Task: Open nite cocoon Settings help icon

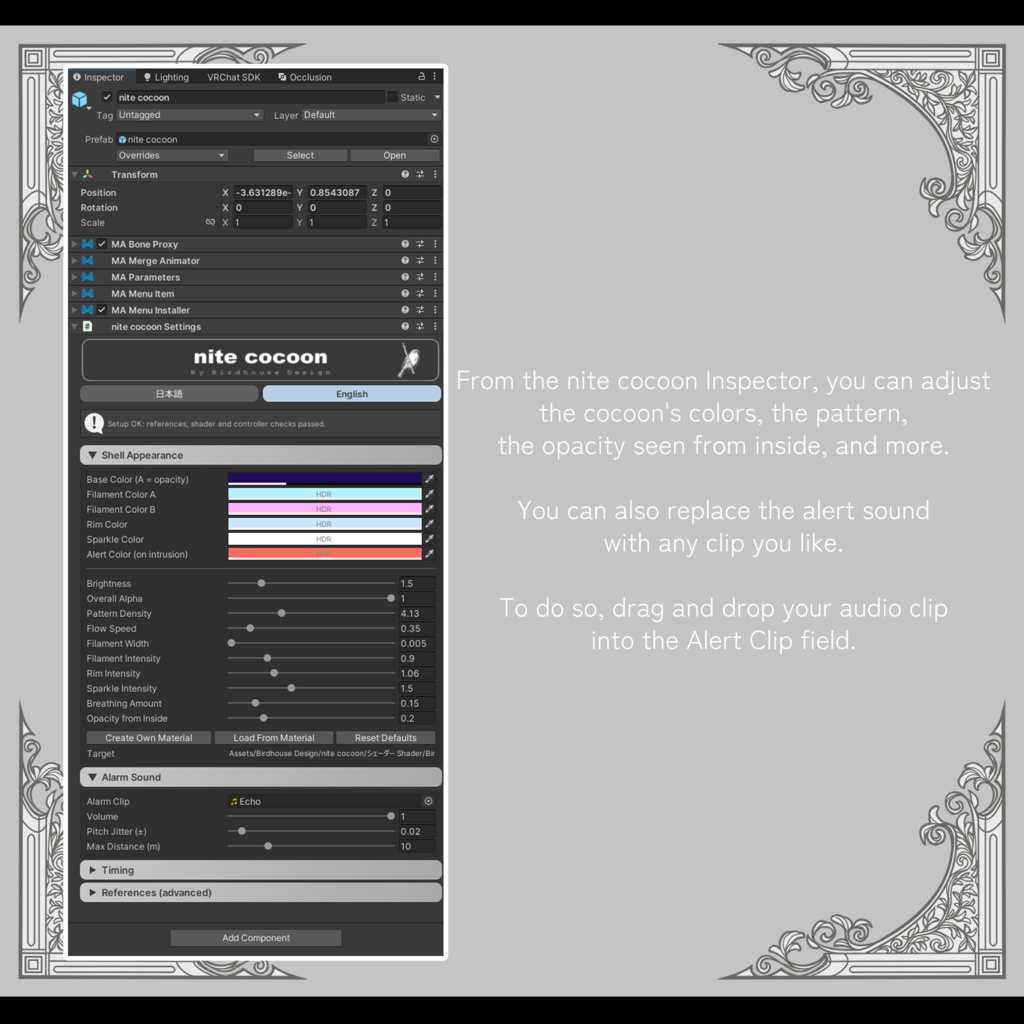Action: pyautogui.click(x=405, y=326)
